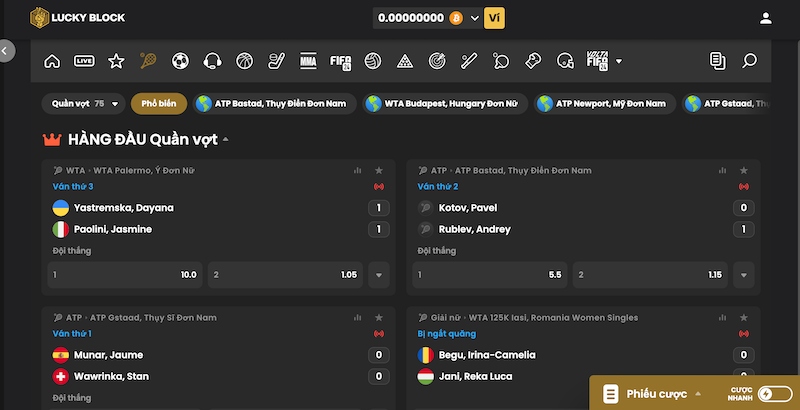Select the table tennis paddle icon
Image resolution: width=800 pixels, height=410 pixels.
501,61
